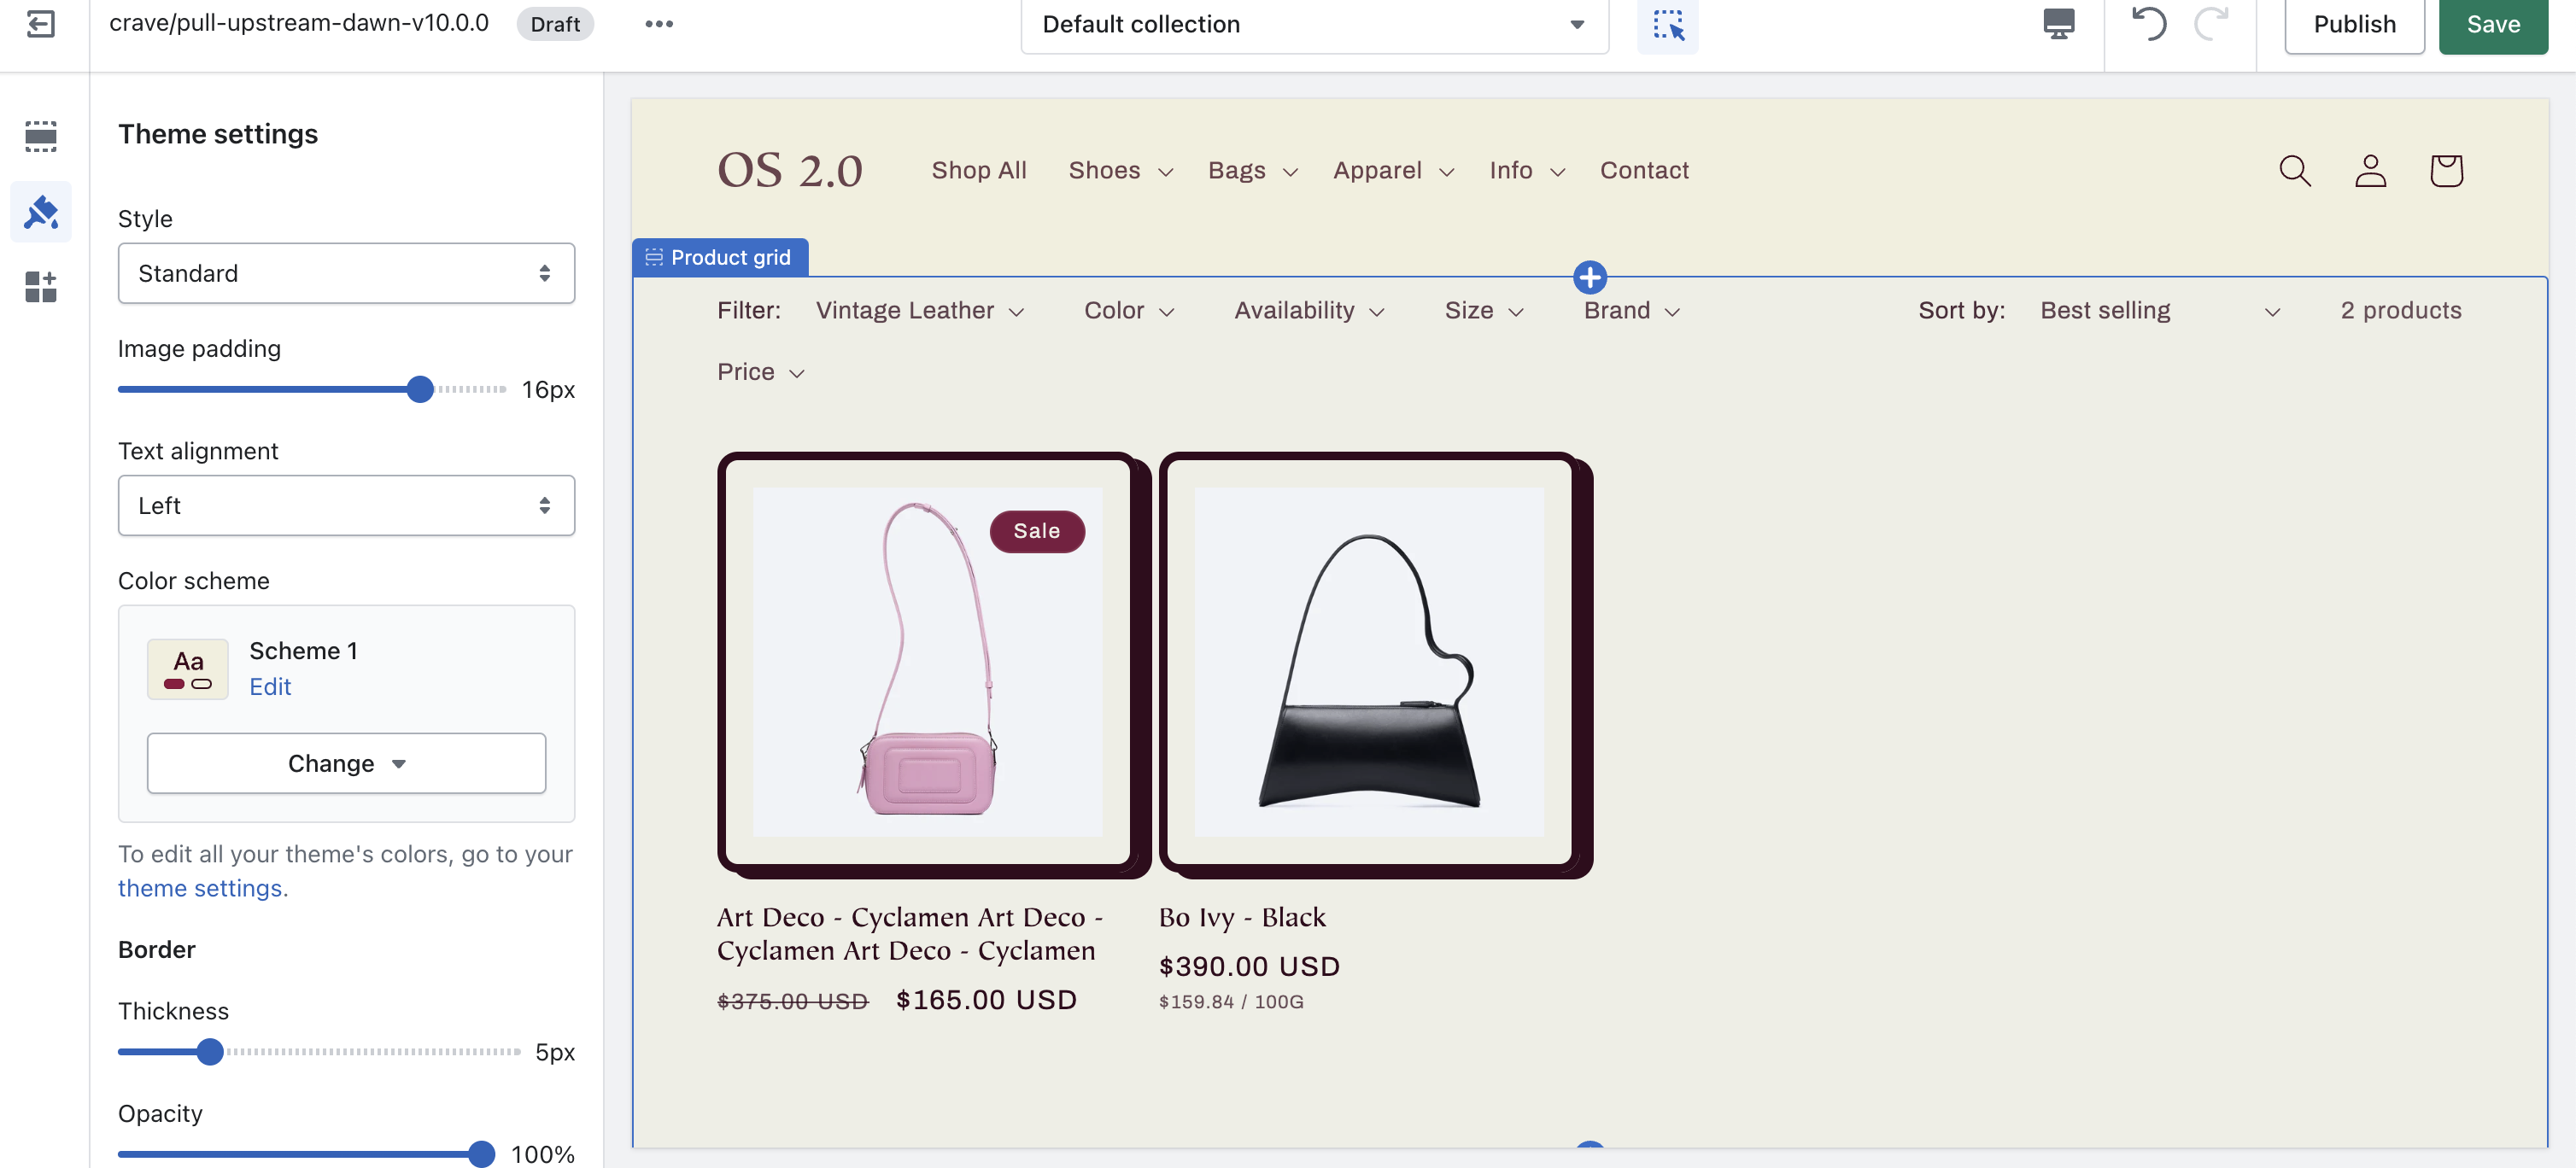Click the exit editor back icon

point(40,24)
